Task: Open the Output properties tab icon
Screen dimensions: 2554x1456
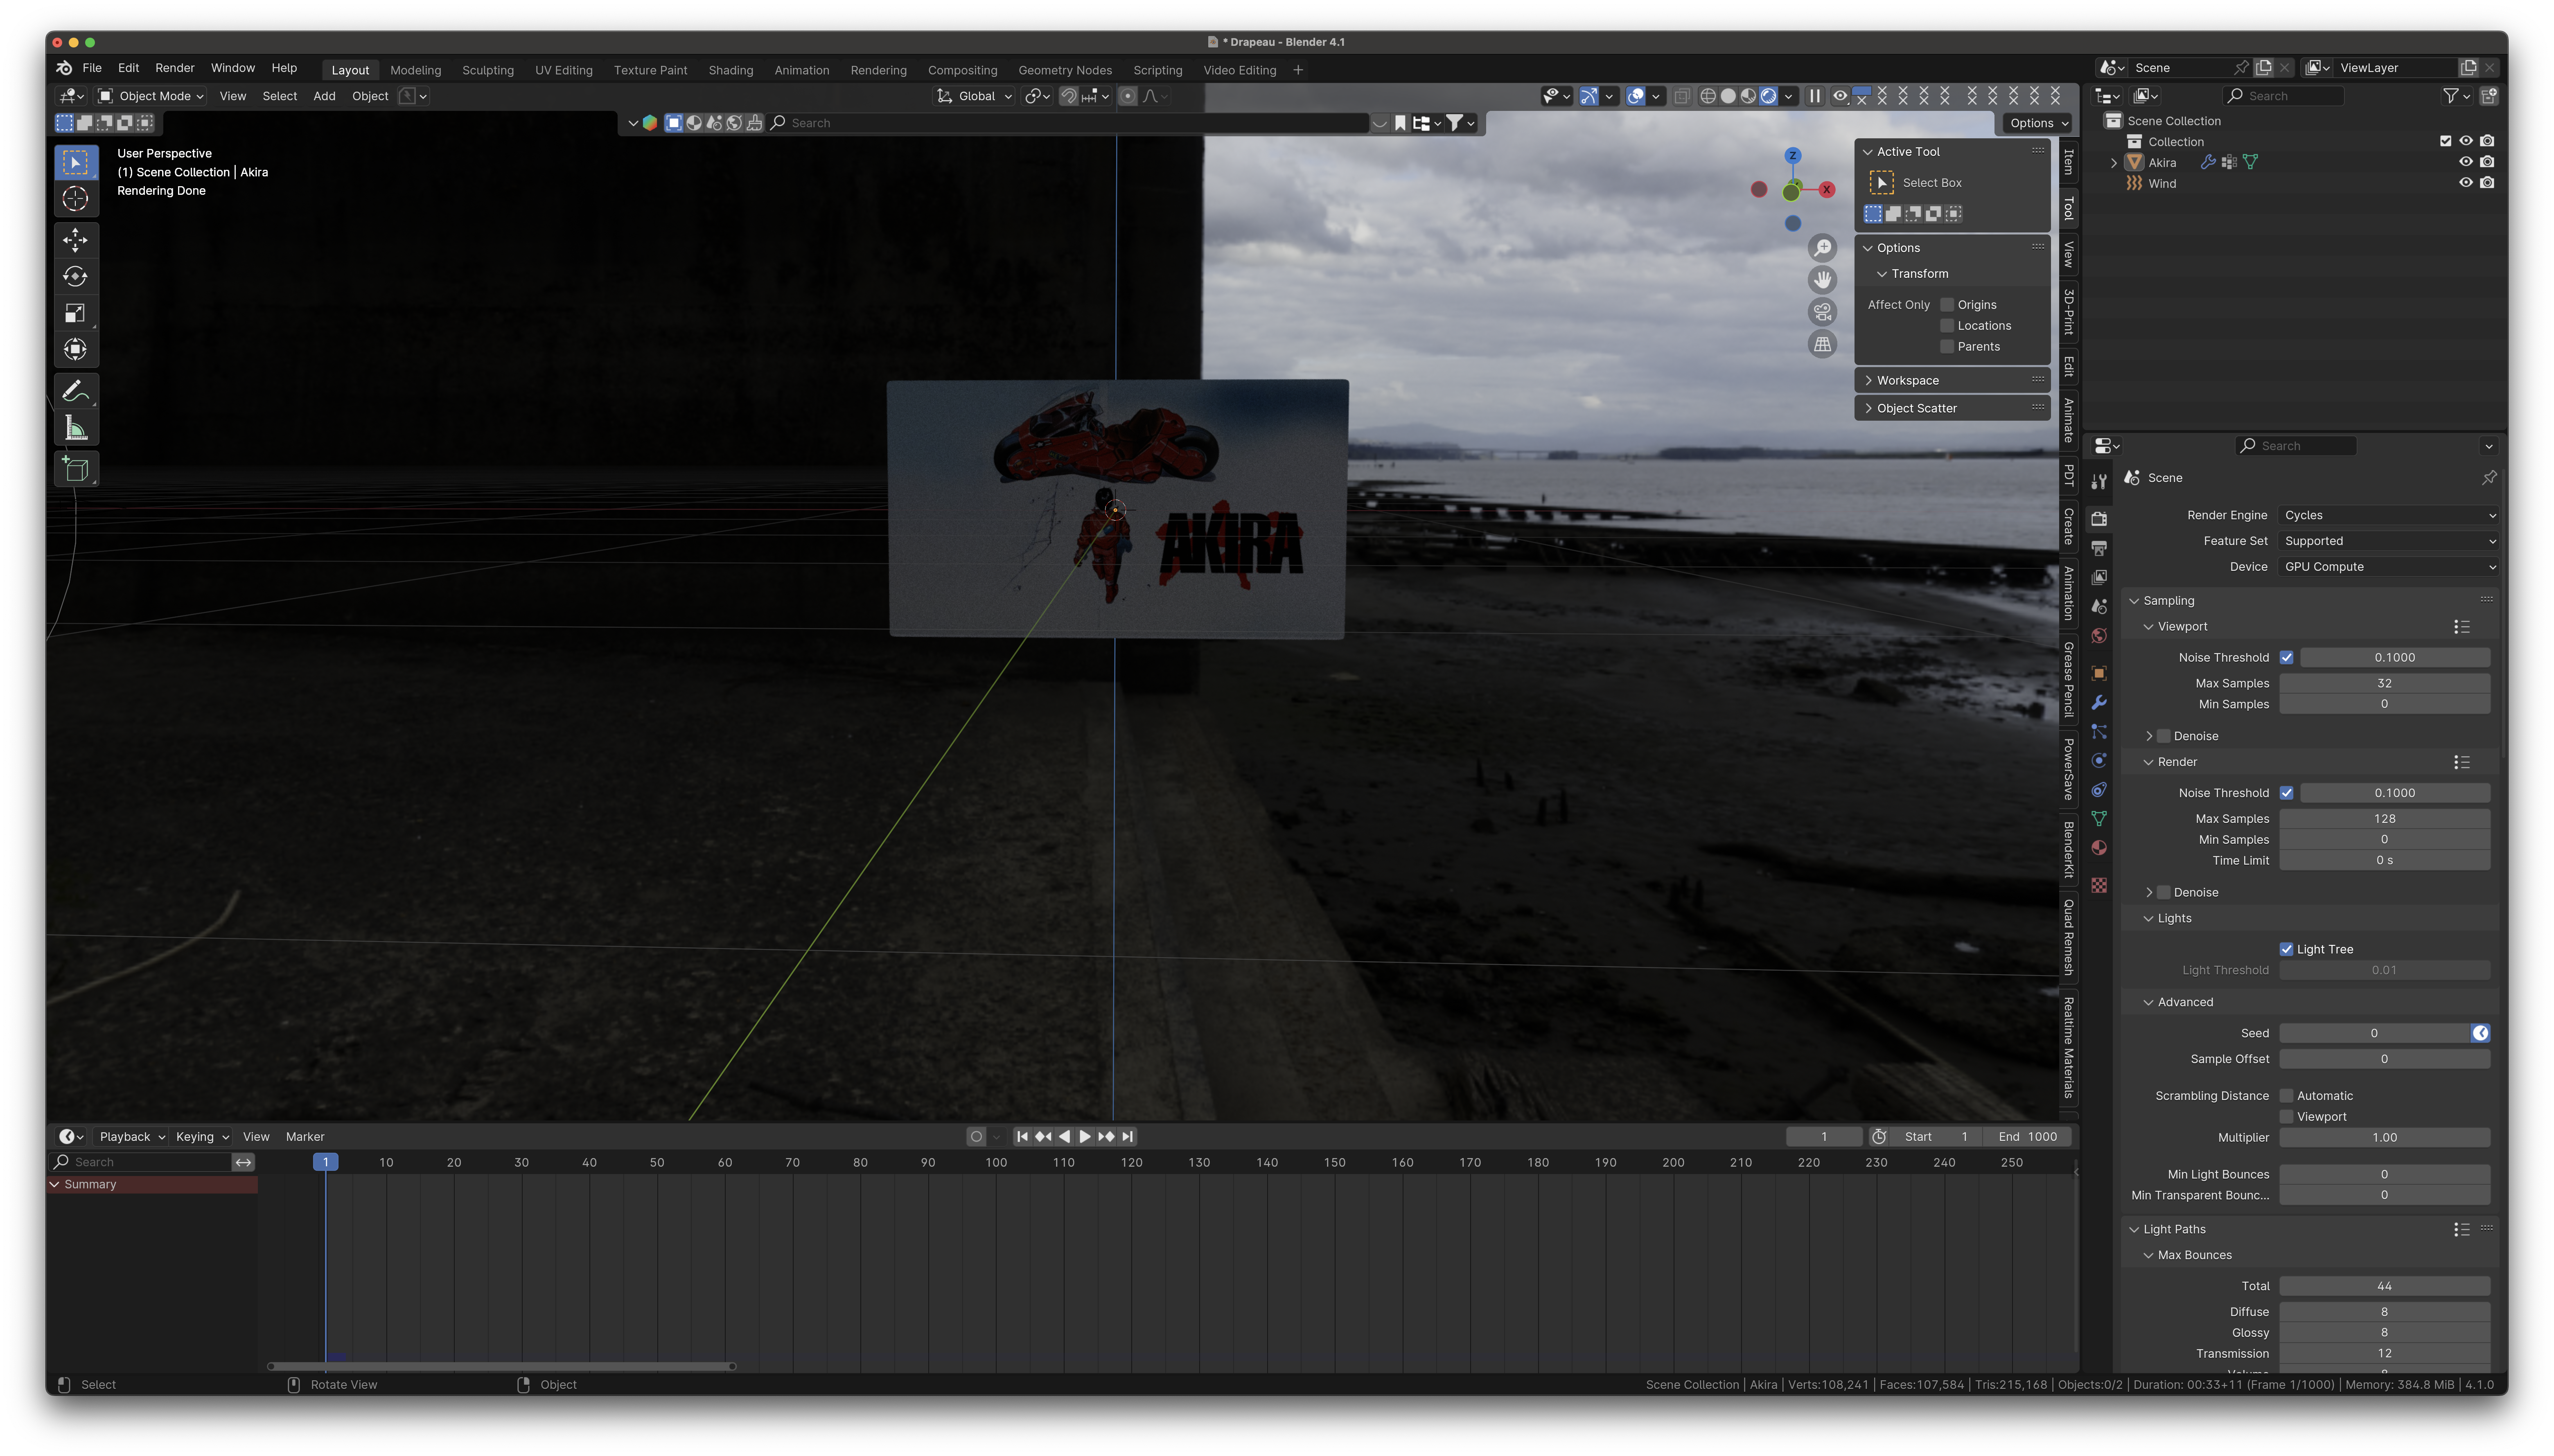Action: coord(2099,548)
